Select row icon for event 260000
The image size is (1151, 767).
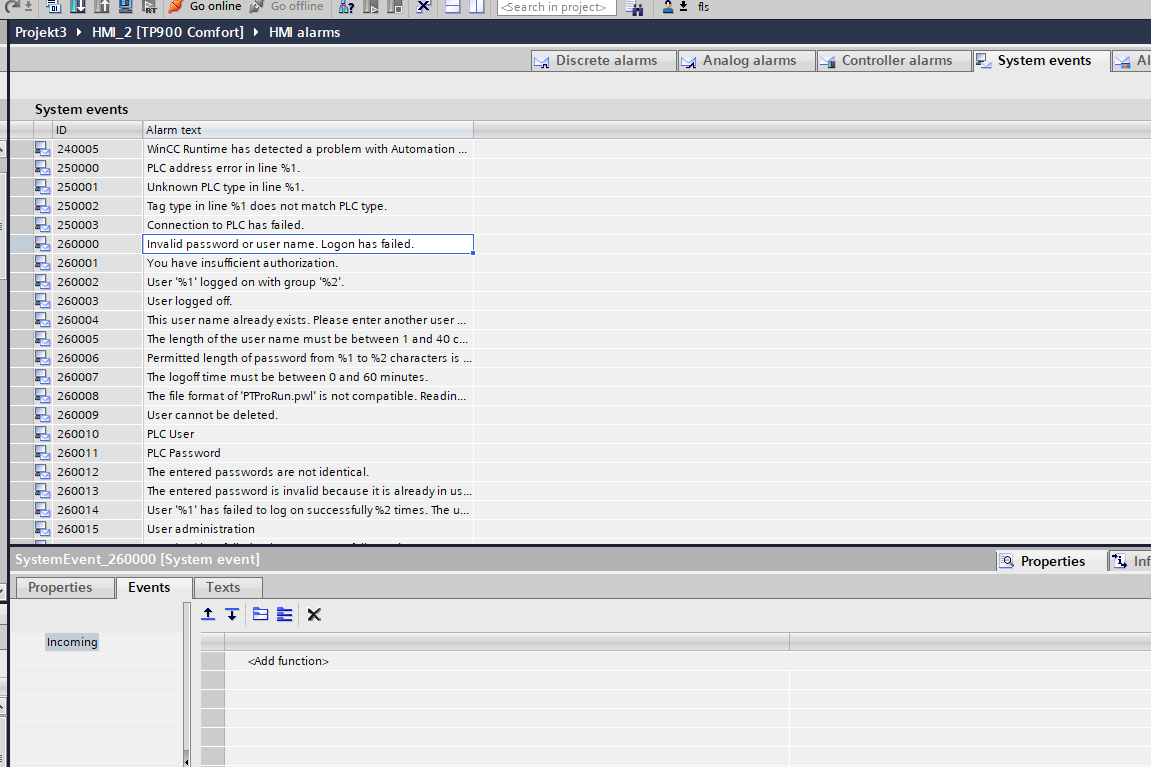(x=43, y=244)
